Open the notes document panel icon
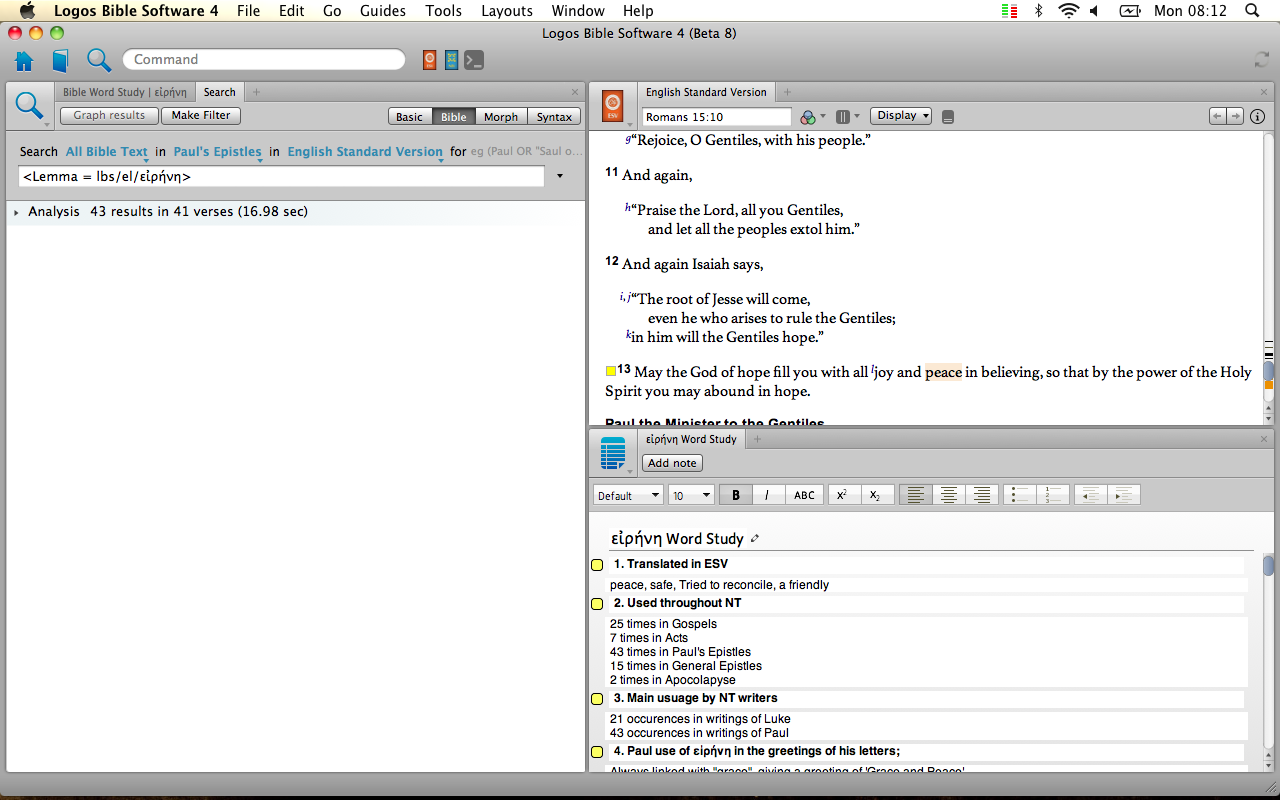Viewport: 1280px width, 800px height. [x=613, y=453]
